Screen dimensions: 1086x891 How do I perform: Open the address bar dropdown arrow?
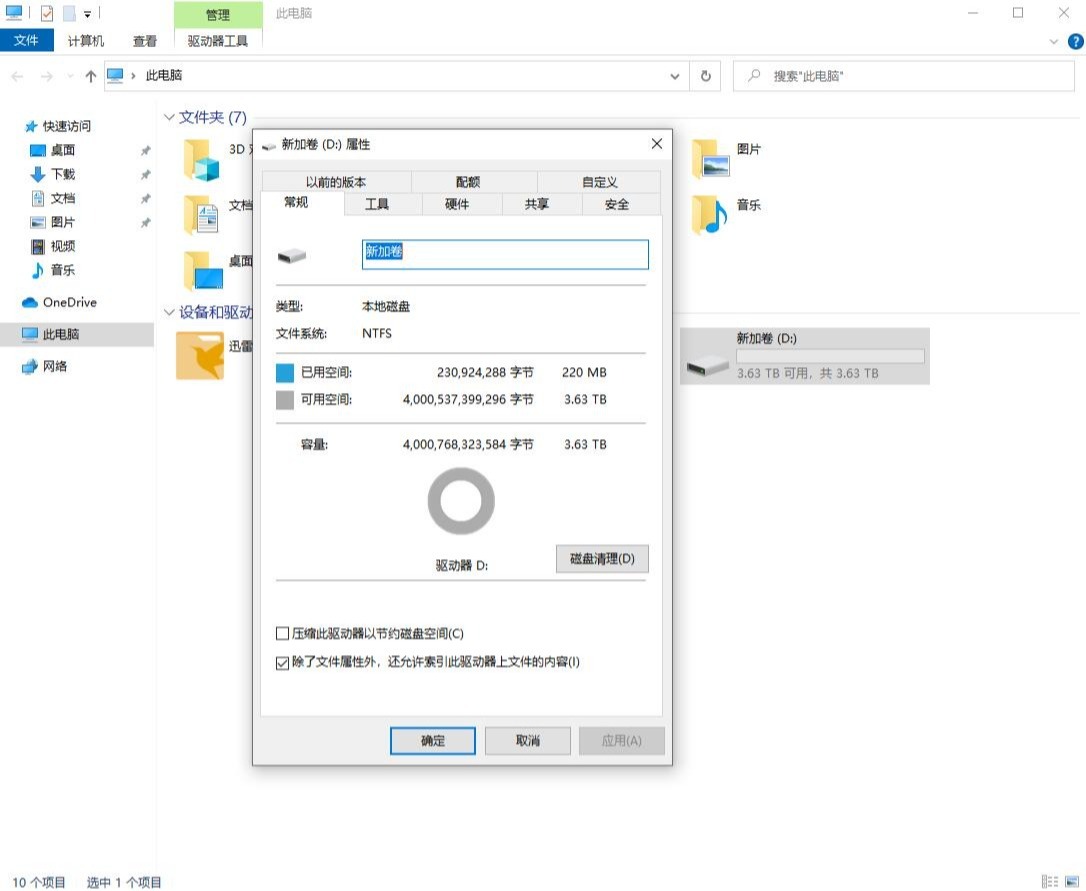tap(674, 76)
